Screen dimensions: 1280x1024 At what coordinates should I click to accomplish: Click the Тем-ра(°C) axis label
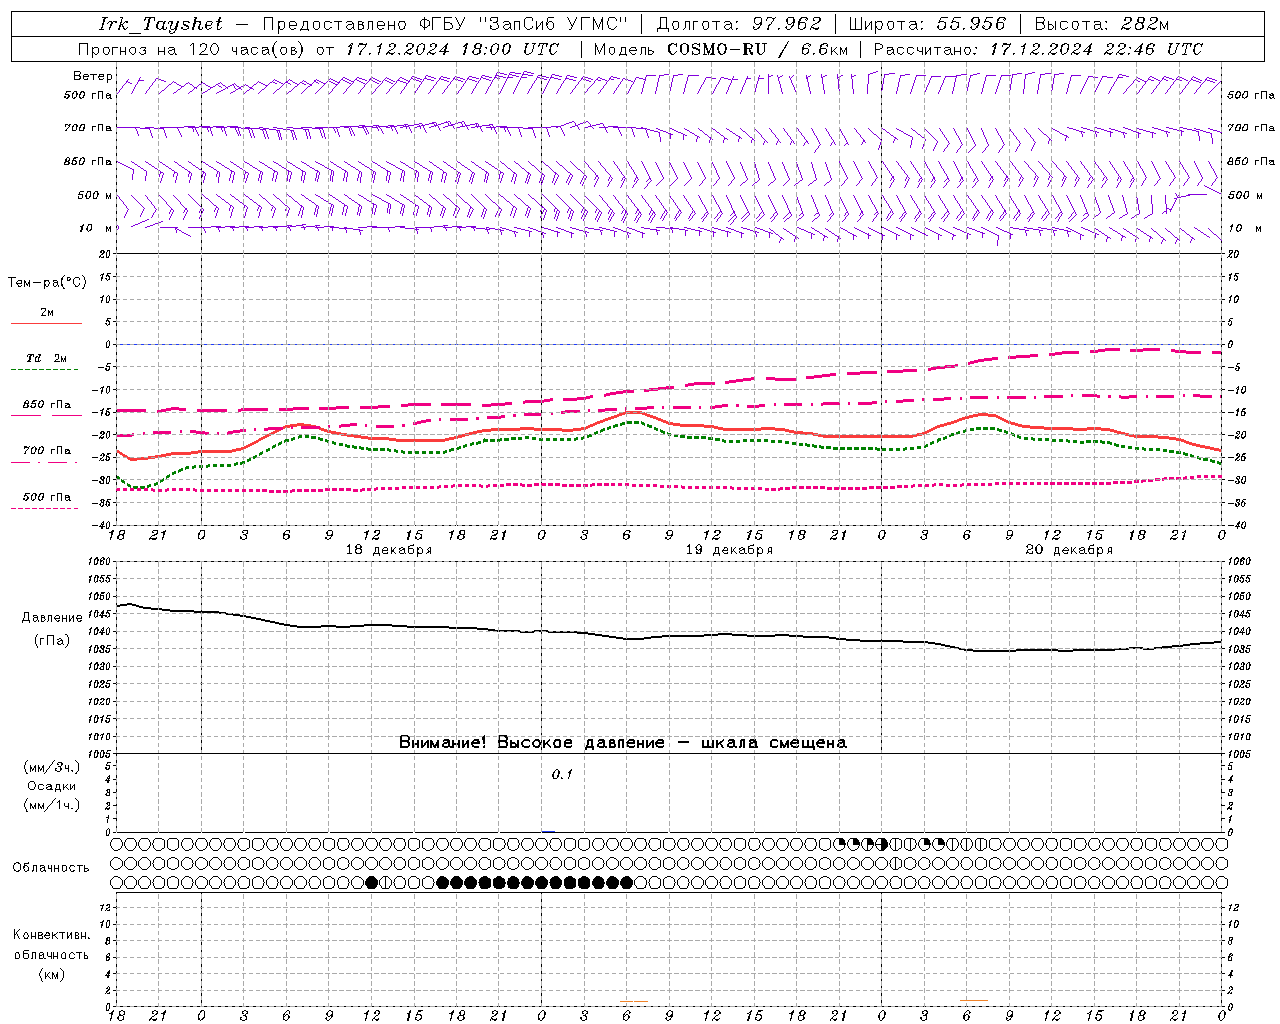coord(47,282)
